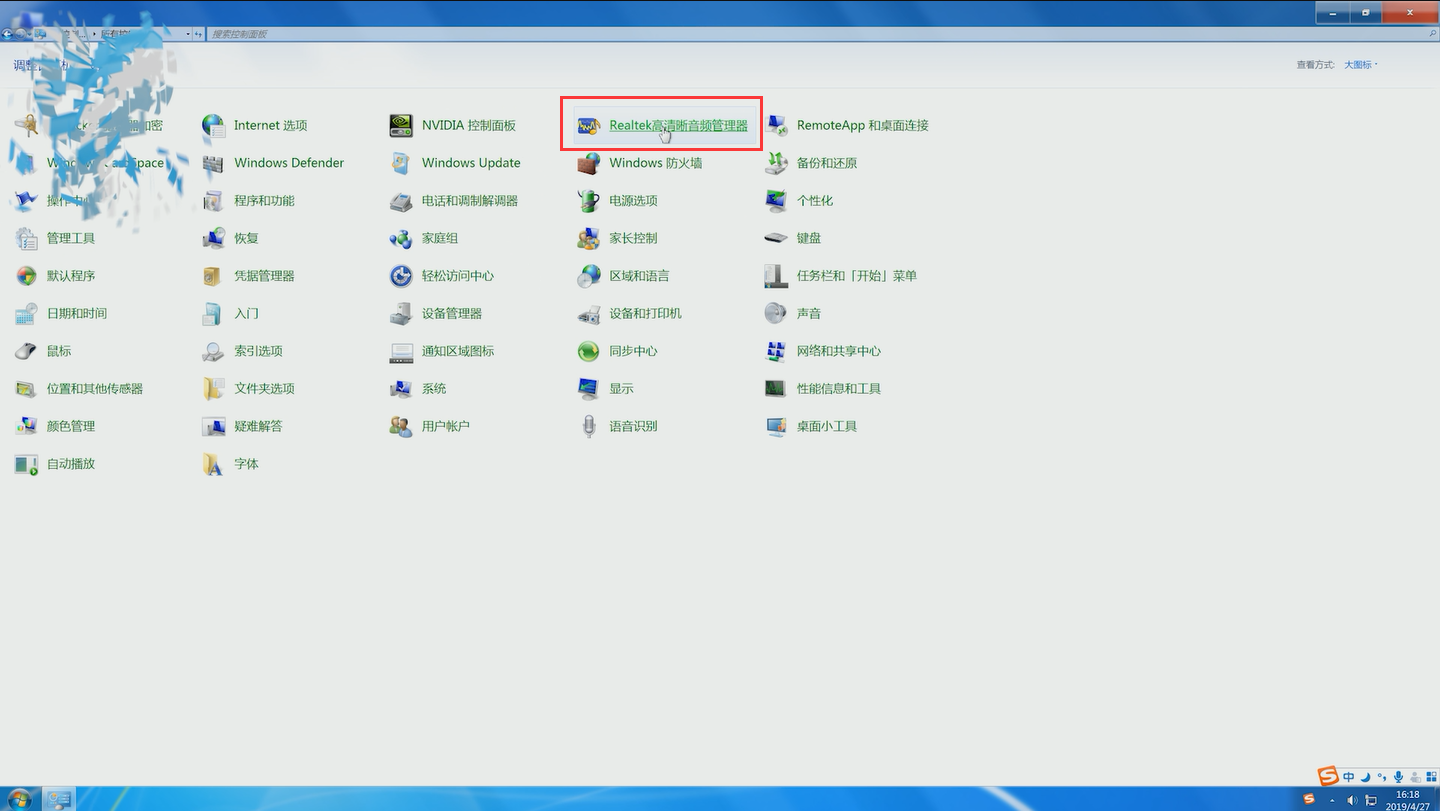This screenshot has width=1440, height=811.
Task: Open Windows Defender
Action: pos(274,163)
